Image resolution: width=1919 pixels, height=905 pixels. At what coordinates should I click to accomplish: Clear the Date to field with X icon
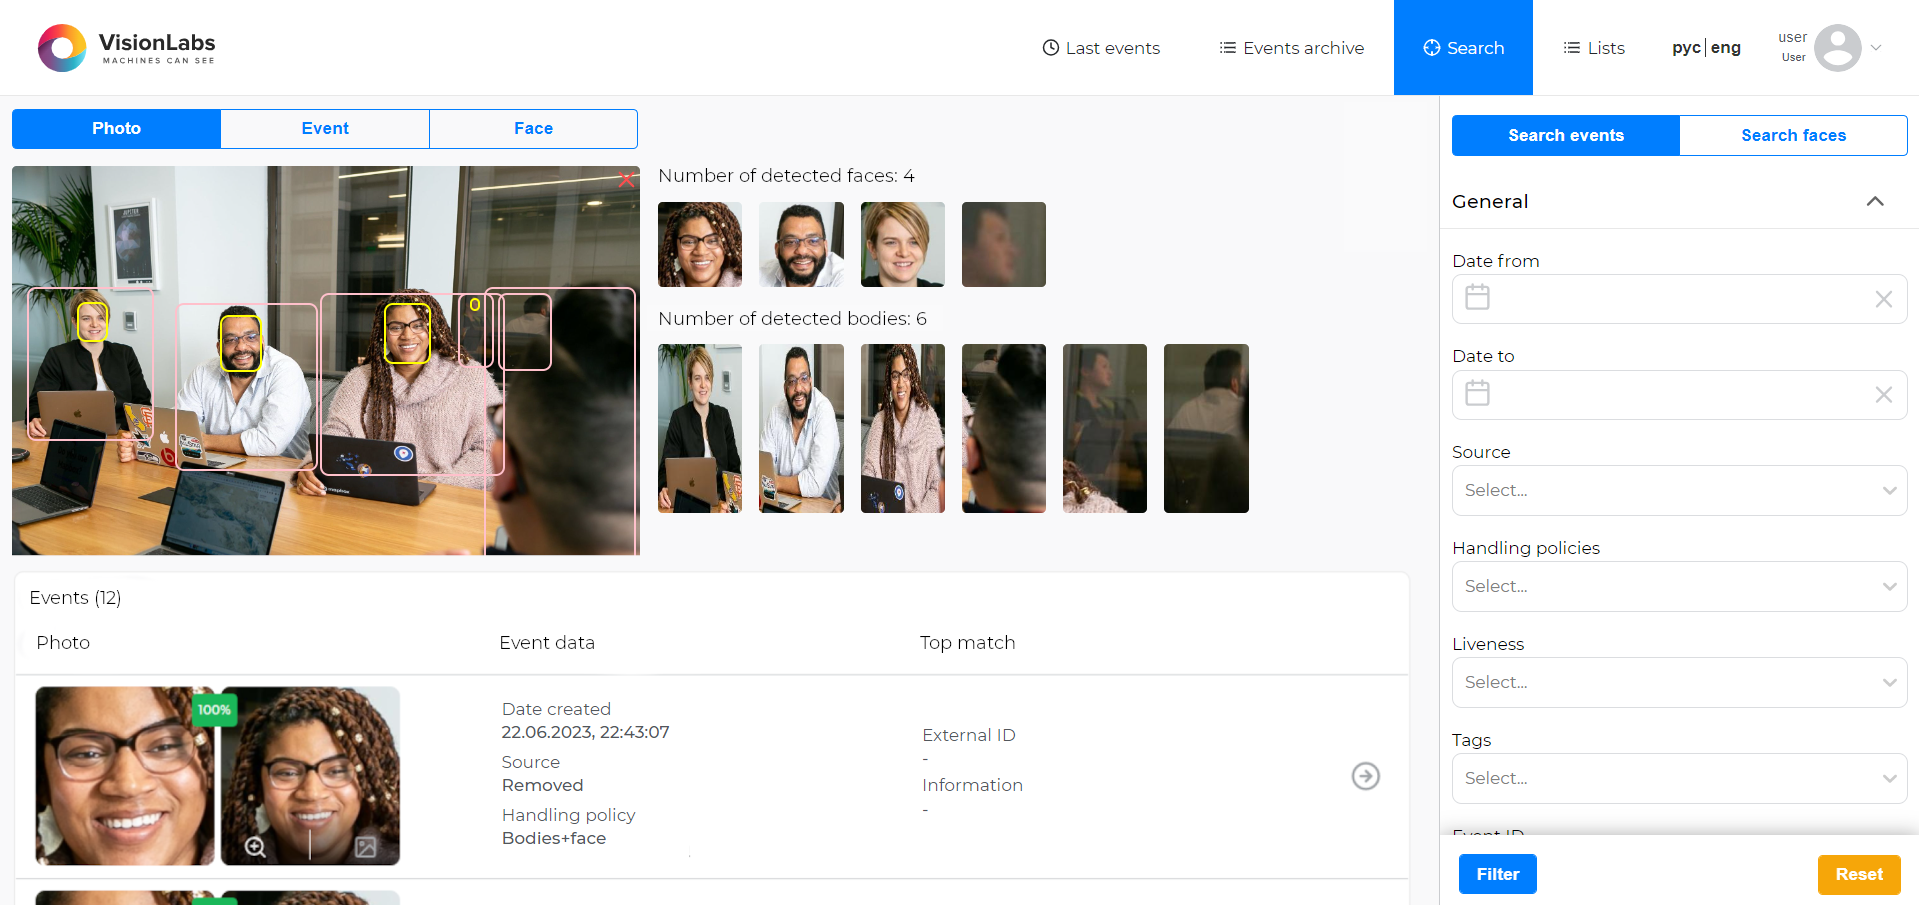(1884, 395)
